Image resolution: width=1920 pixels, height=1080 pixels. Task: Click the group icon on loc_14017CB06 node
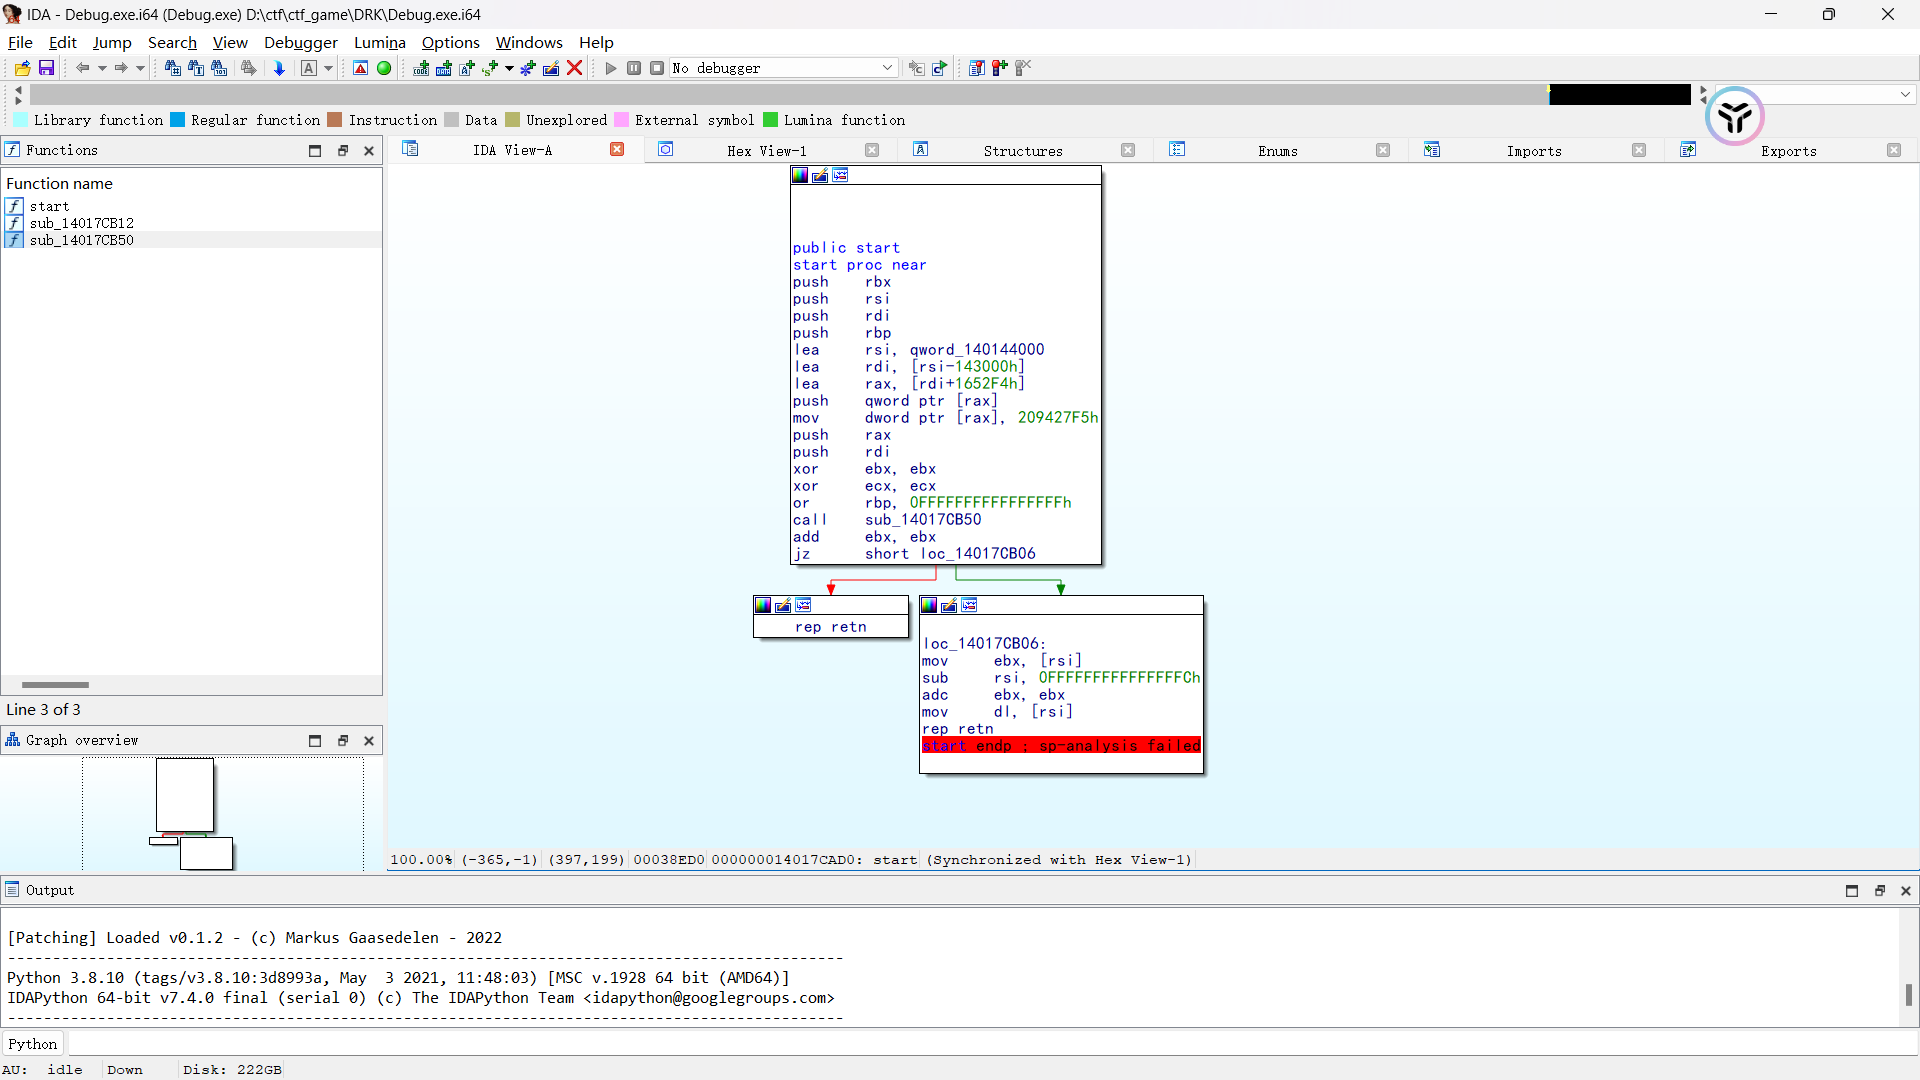point(969,605)
